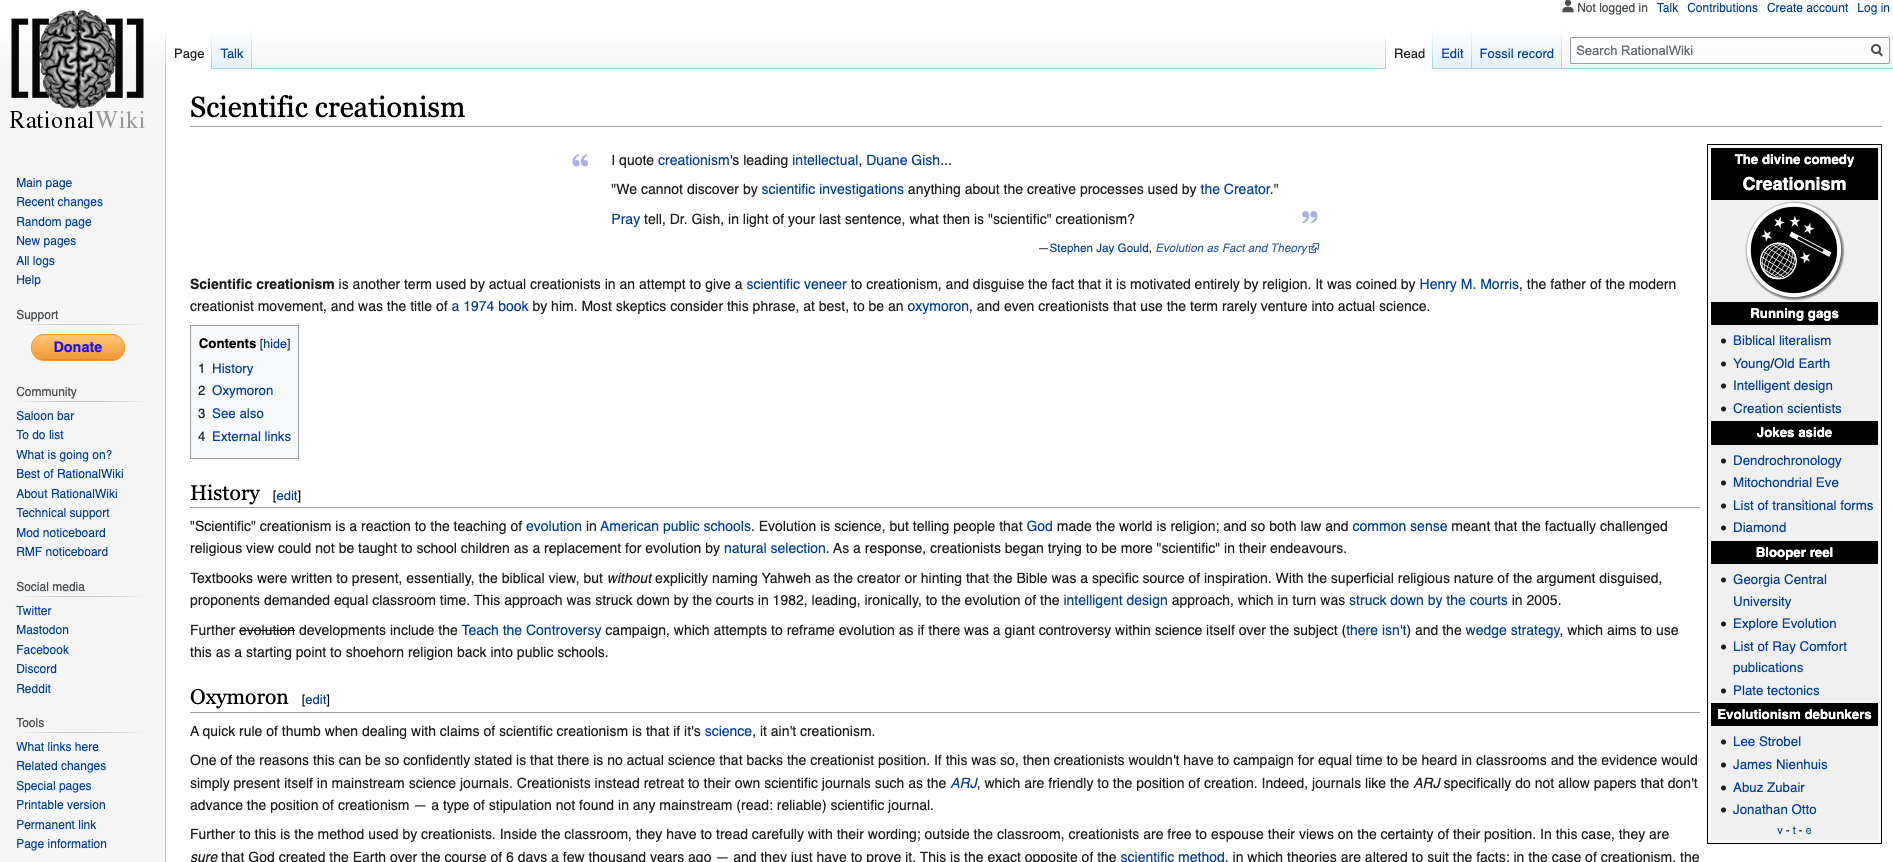
Task: Open New pages link
Action: 46,241
